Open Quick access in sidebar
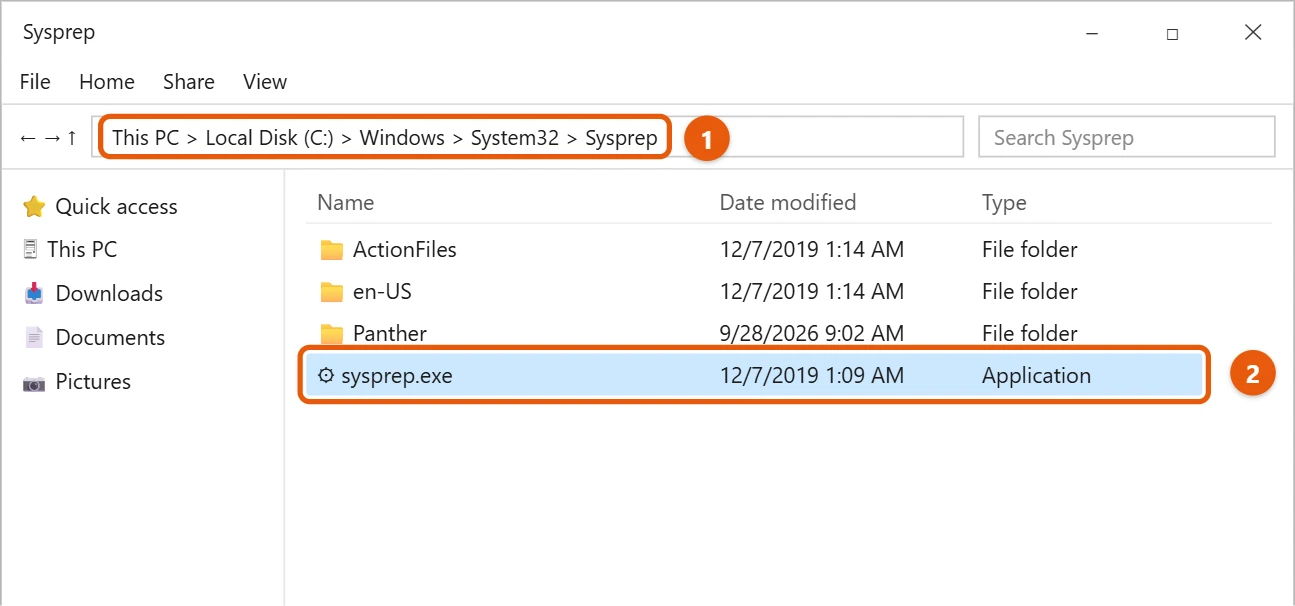1295x606 pixels. [116, 206]
